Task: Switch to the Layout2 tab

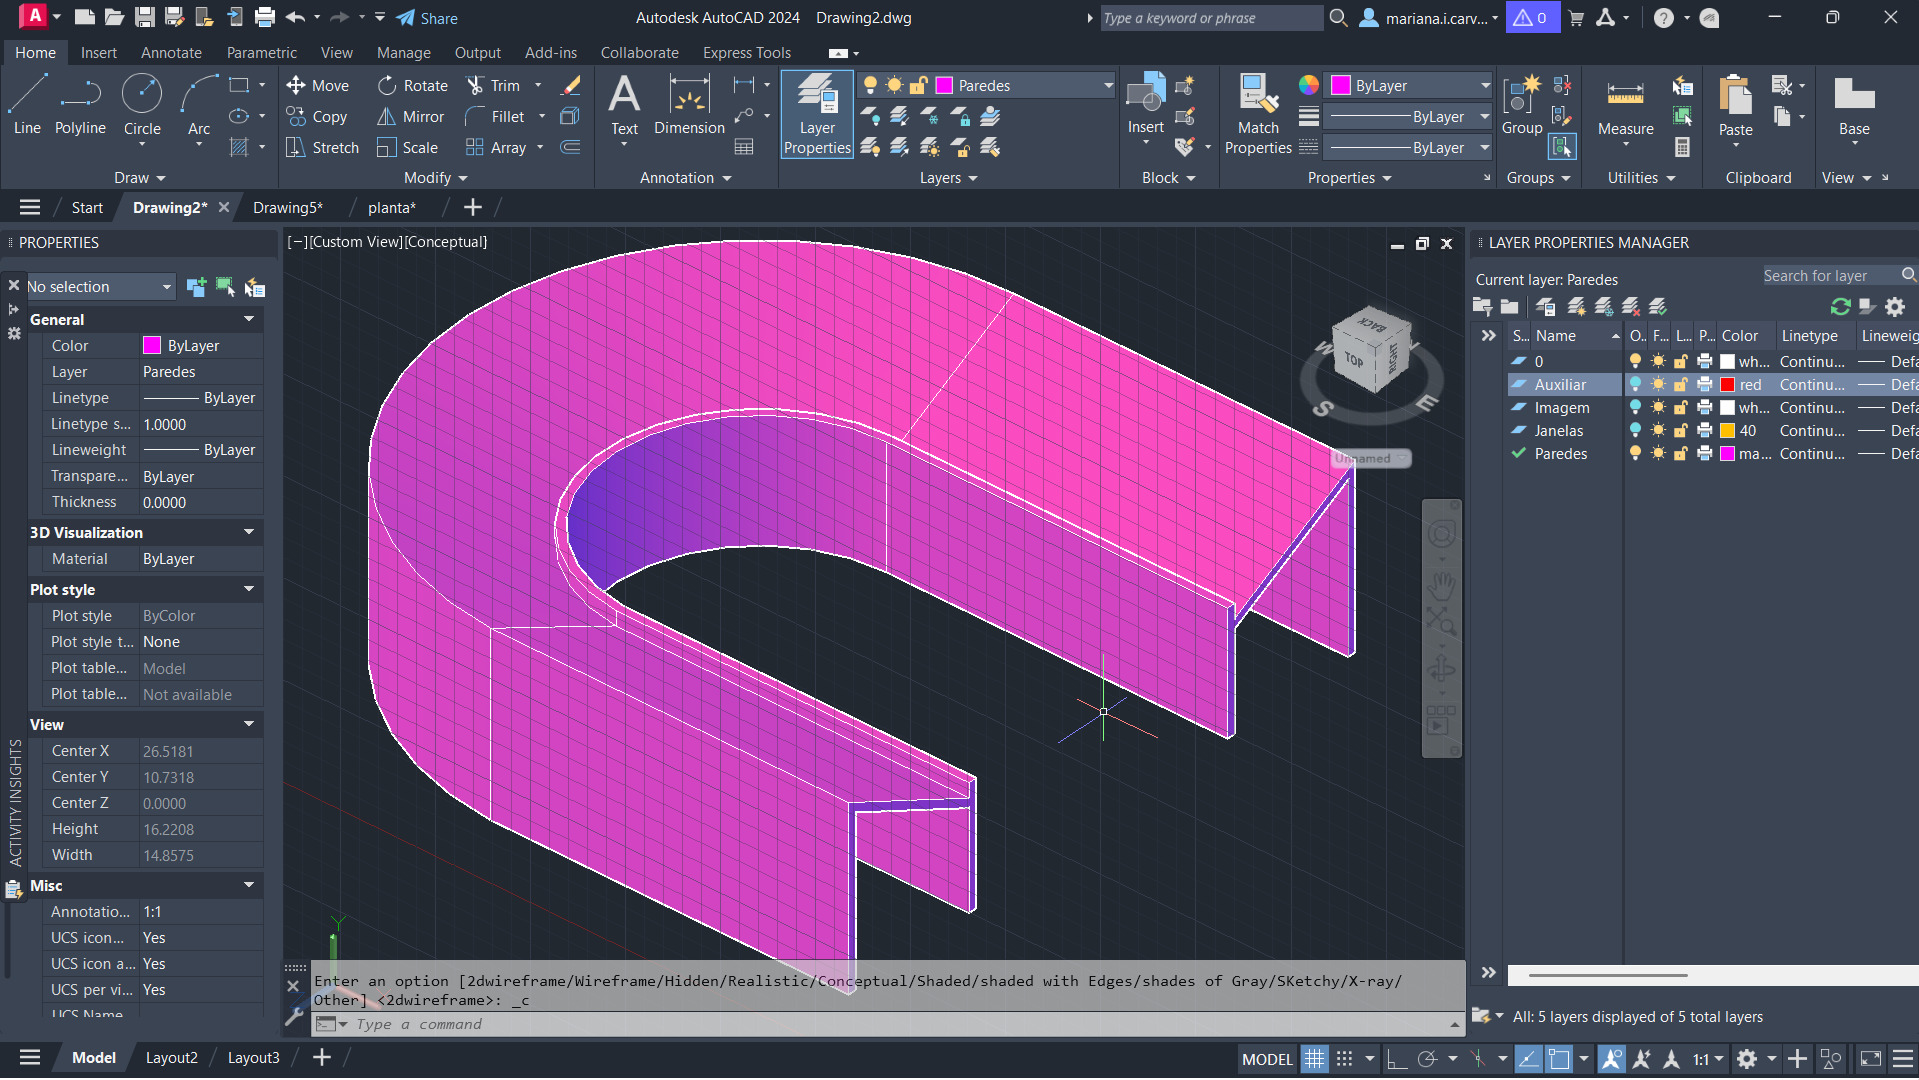Action: tap(171, 1058)
